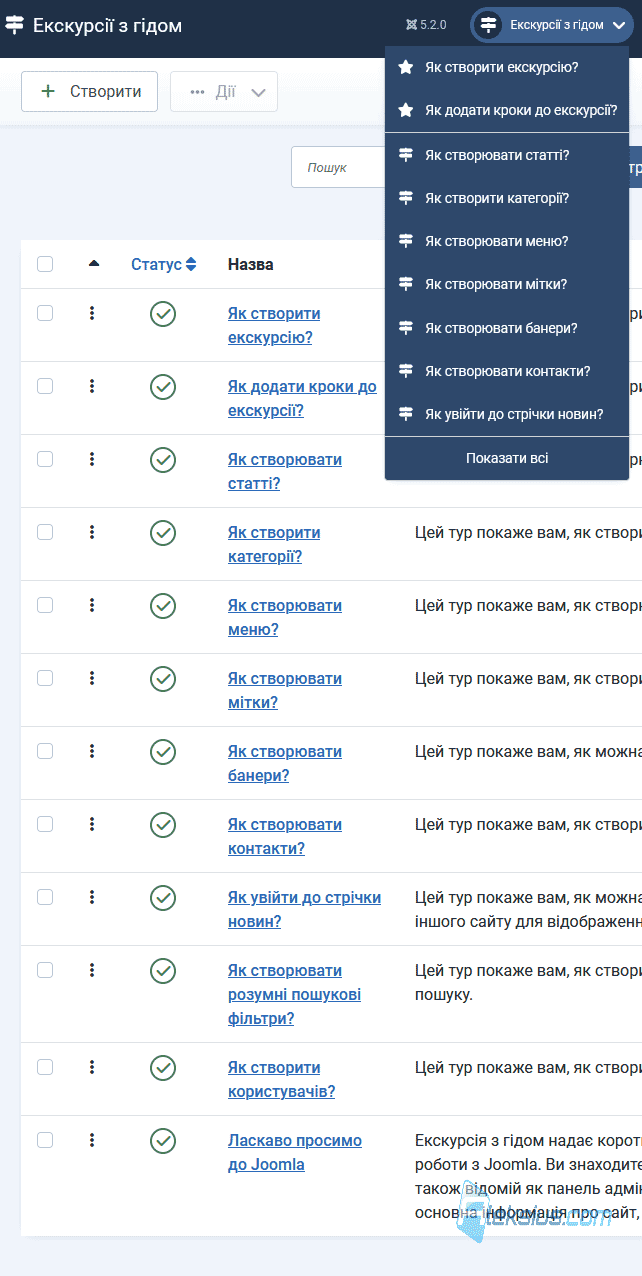Open the three-dots menu for Як створювати банери? row
Screen dimensions: 642x1276
(92, 751)
